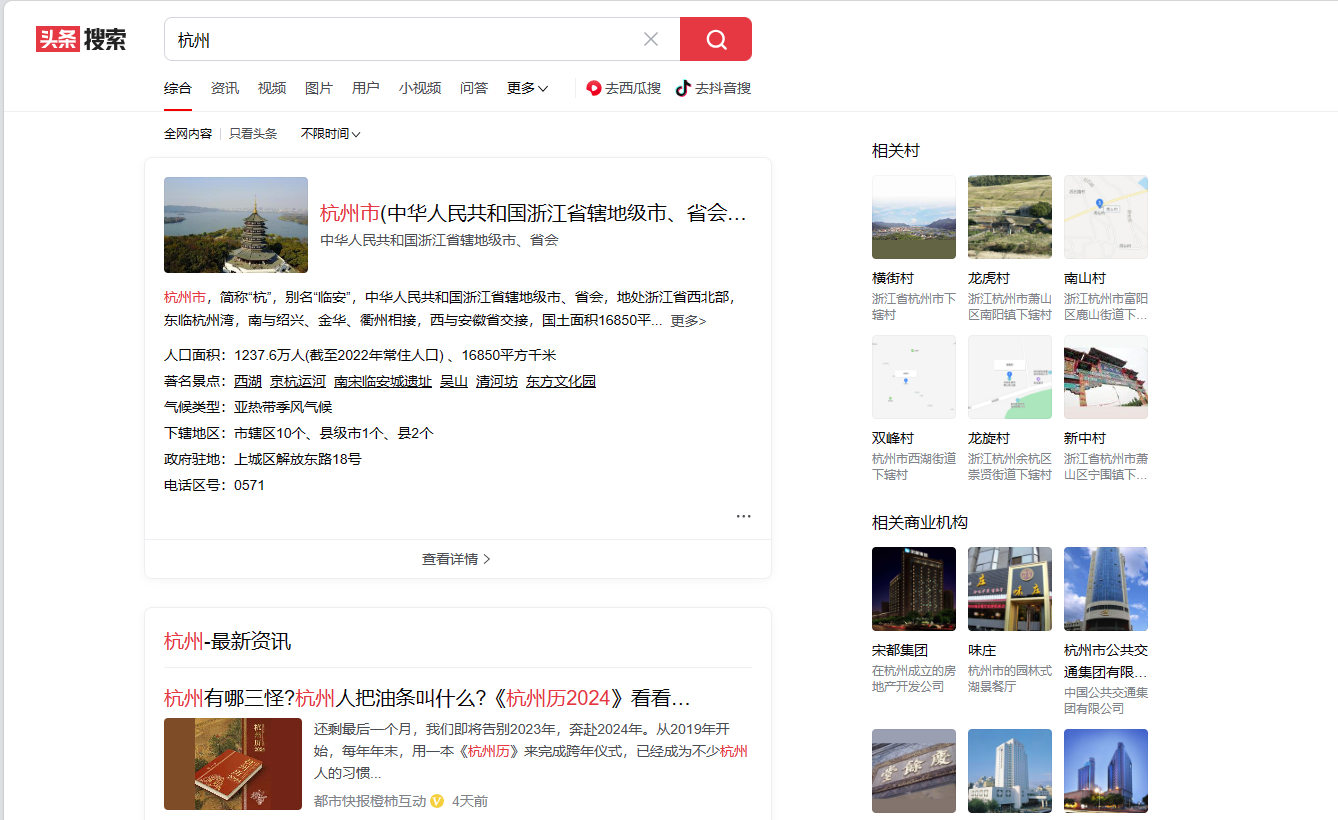The image size is (1338, 820).
Task: Open the Xigua search icon link
Action: tap(594, 88)
